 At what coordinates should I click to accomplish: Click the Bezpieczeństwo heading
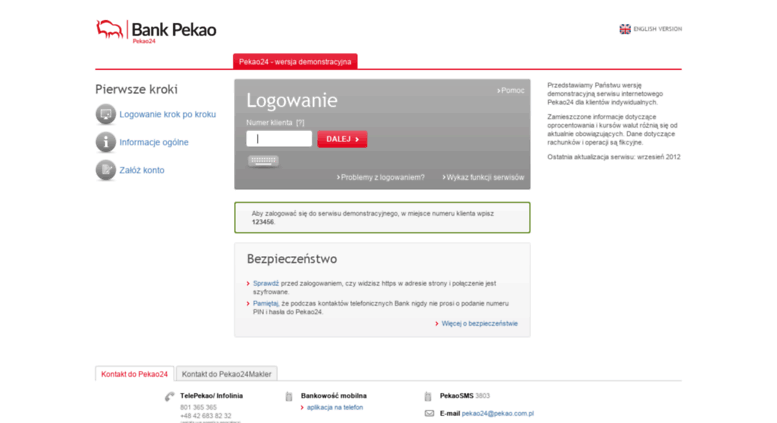coord(292,259)
